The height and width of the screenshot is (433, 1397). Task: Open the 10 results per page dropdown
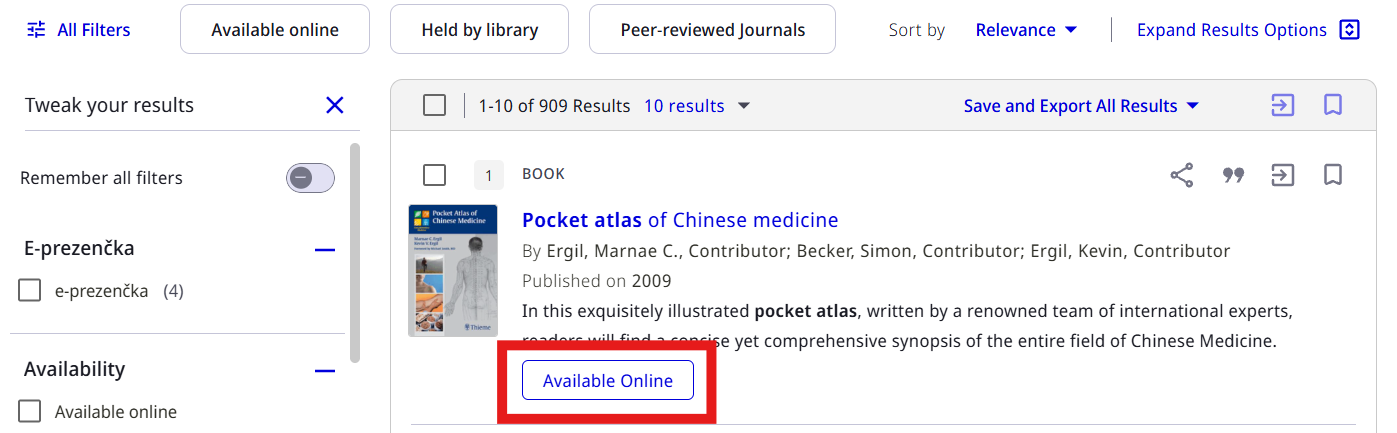coord(697,105)
